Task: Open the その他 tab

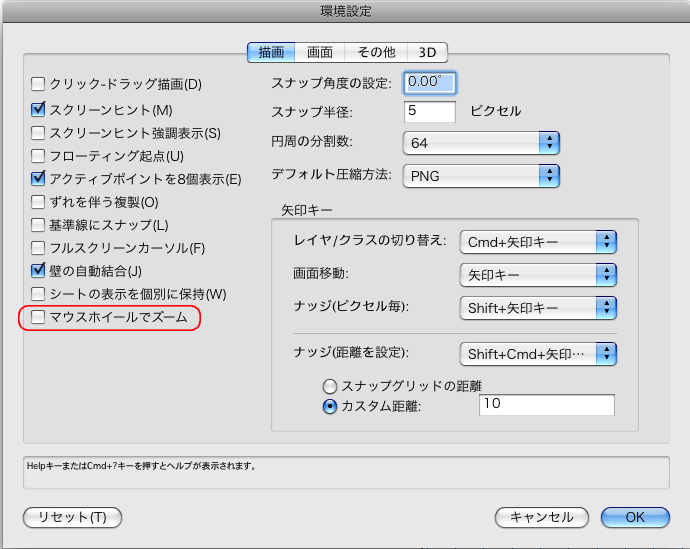Action: [376, 52]
